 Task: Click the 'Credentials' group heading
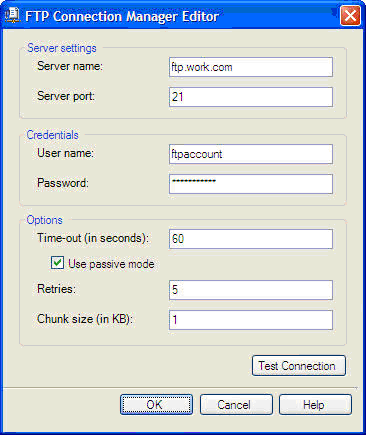[x=53, y=135]
